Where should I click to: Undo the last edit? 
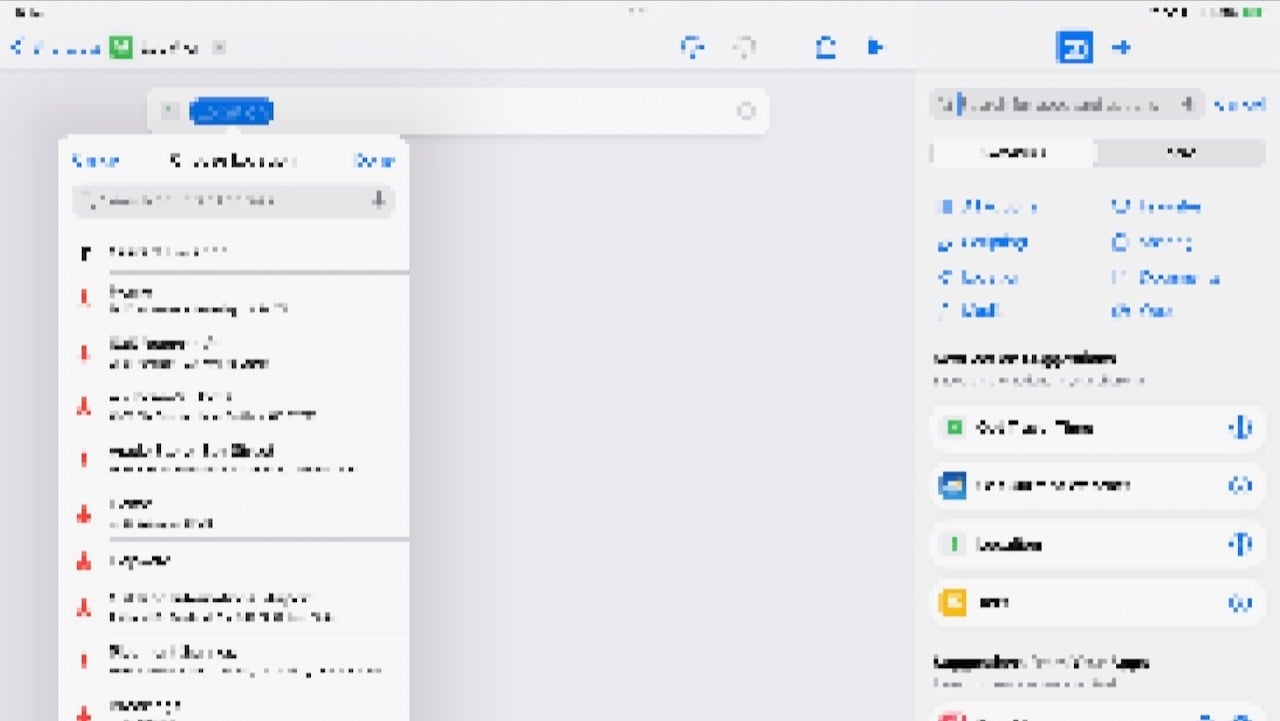click(x=692, y=47)
